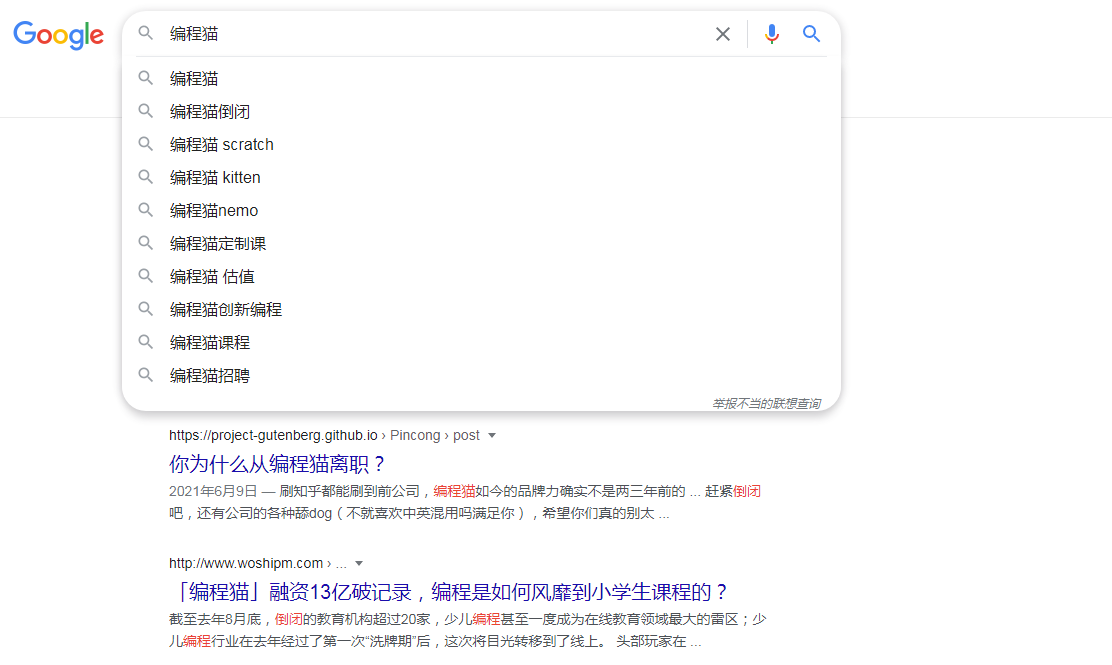Click magnifier icon beside 编程猫nemo
1112x665 pixels.
(145, 210)
